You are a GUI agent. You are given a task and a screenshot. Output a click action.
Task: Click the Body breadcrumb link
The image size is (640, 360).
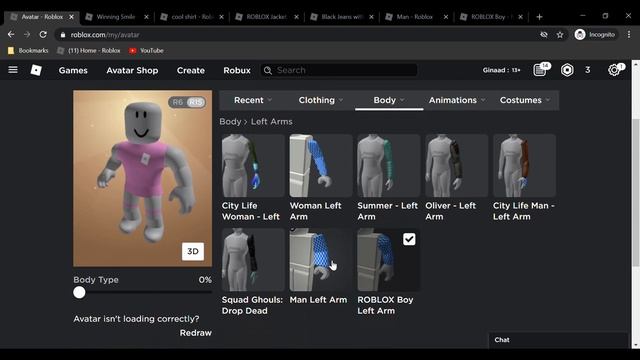[x=230, y=122]
